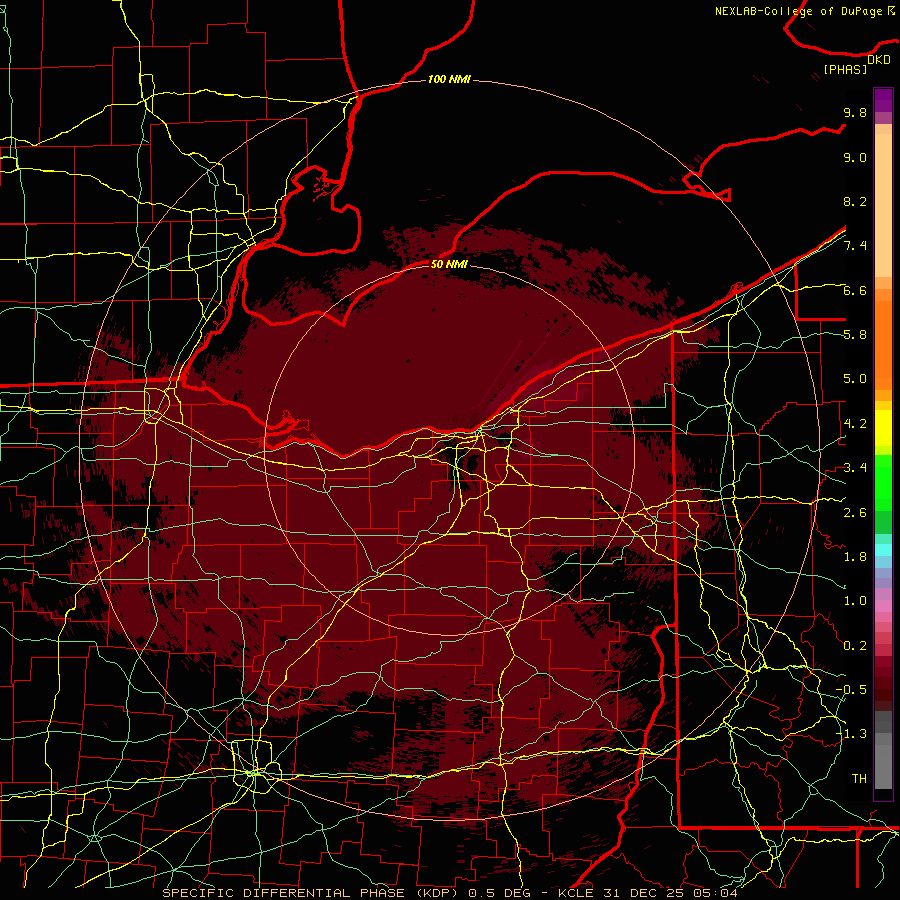Click the -0.5 scale label
The height and width of the screenshot is (900, 900).
tap(851, 690)
